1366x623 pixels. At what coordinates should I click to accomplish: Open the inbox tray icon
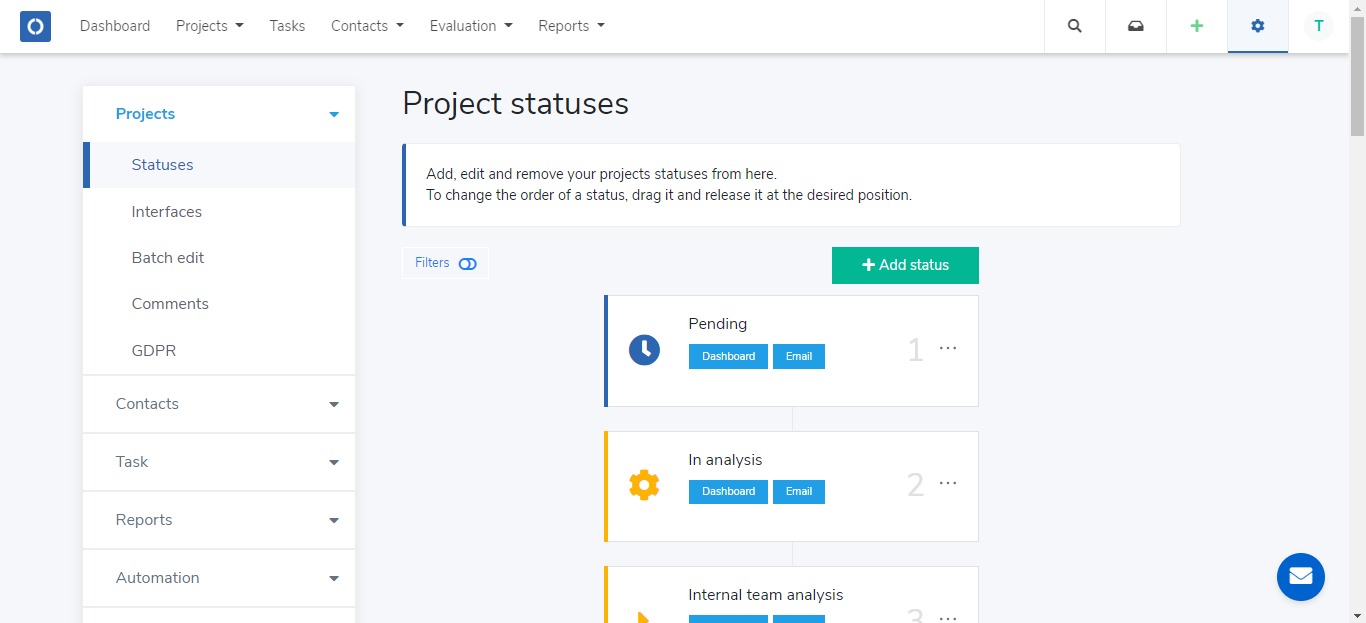1136,26
